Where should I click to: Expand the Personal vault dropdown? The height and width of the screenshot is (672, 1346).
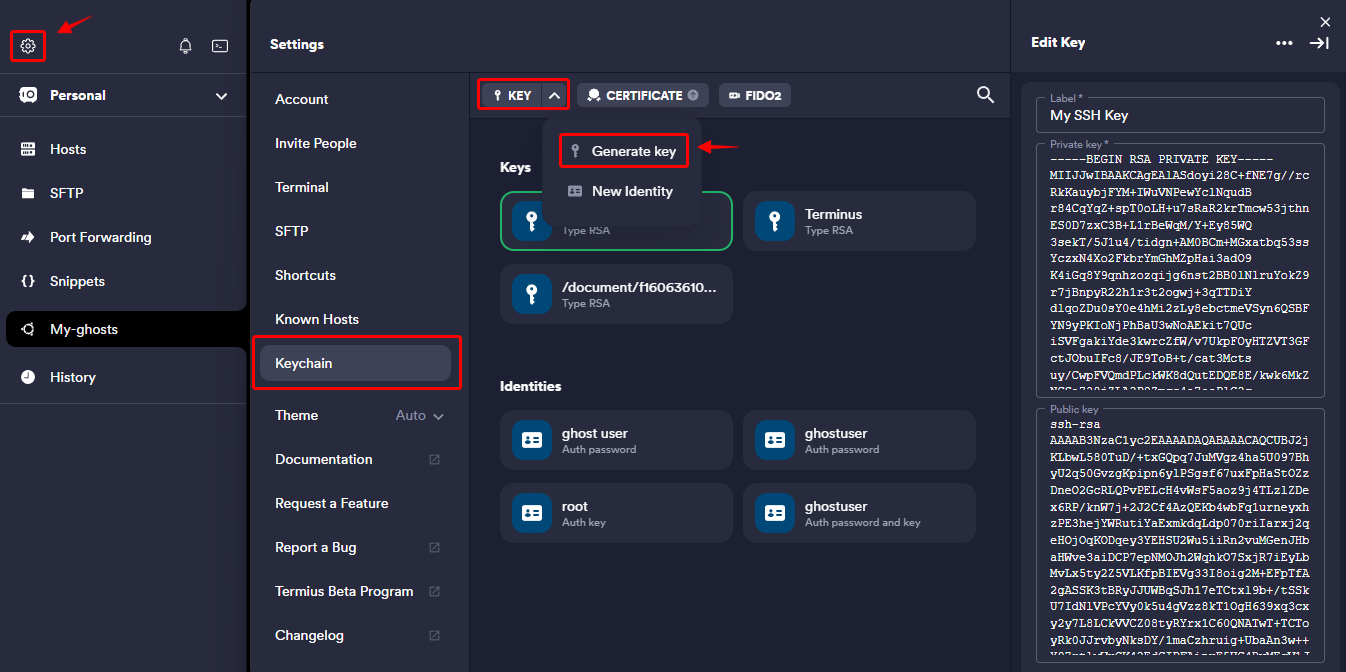[x=221, y=96]
